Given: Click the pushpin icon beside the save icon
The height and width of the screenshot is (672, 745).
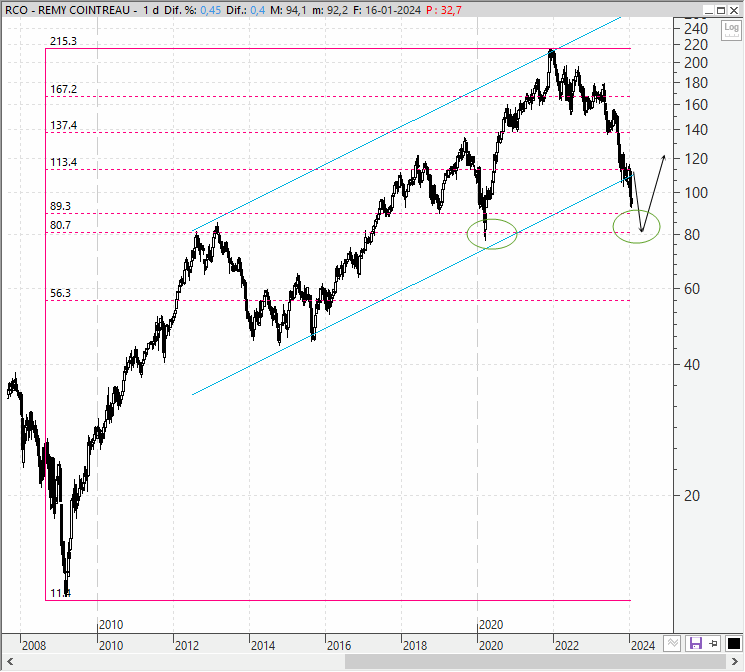Looking at the screenshot, I should tap(713, 644).
